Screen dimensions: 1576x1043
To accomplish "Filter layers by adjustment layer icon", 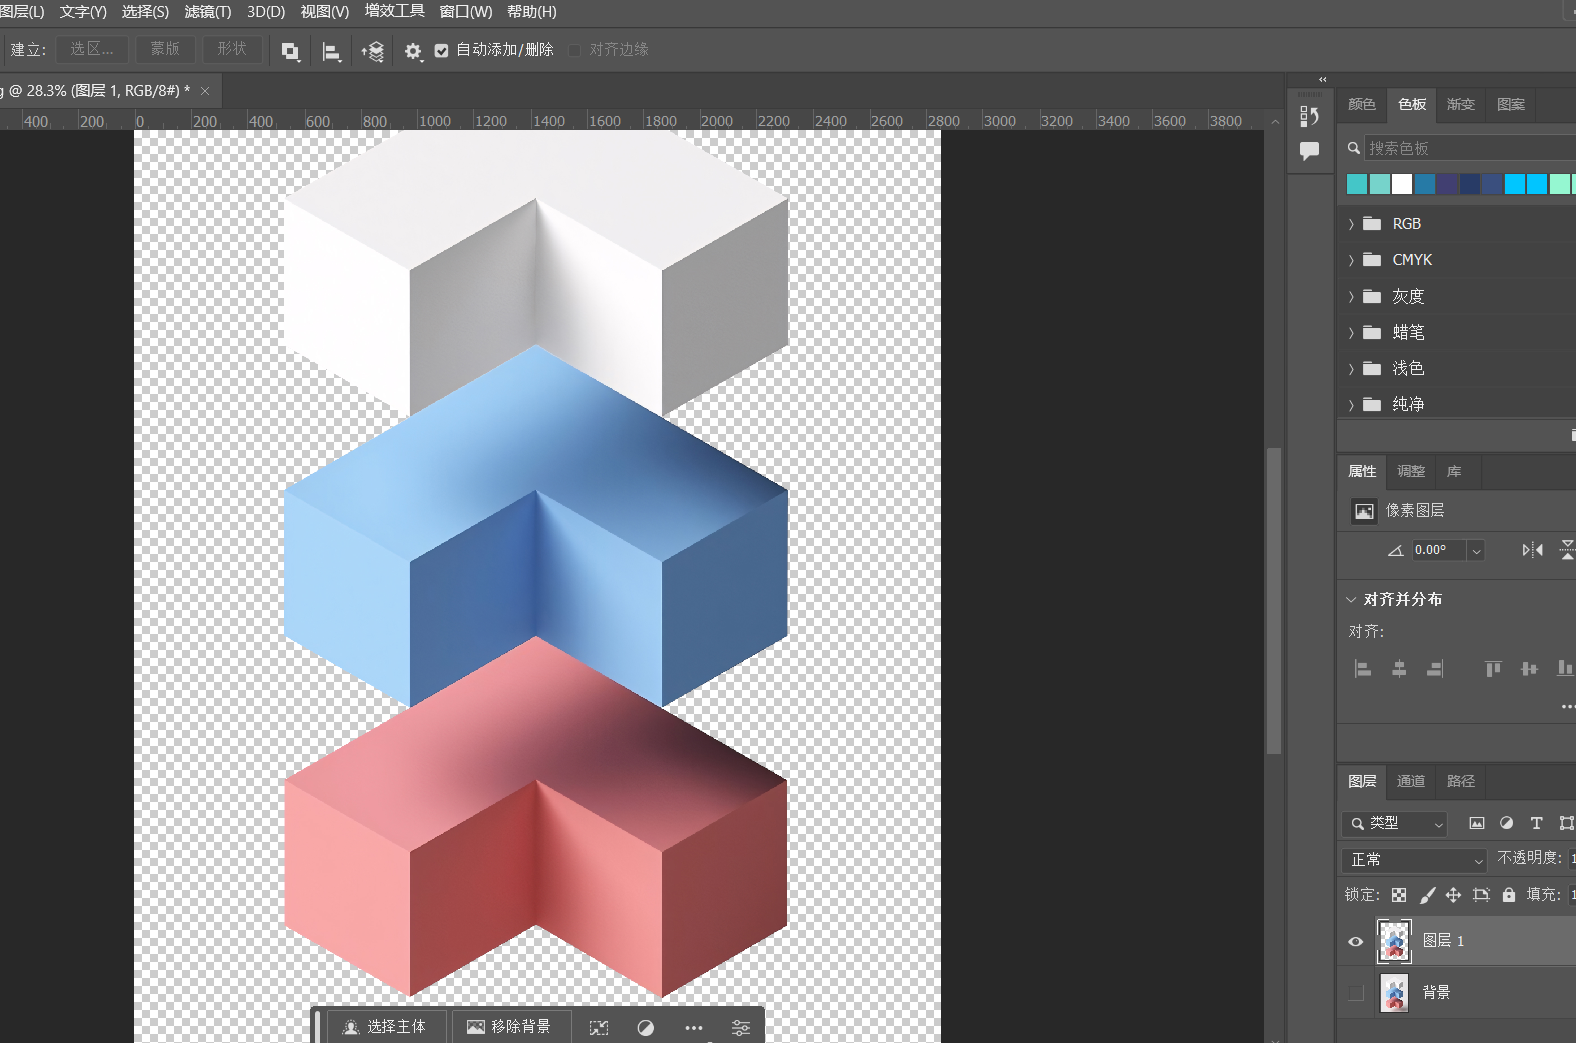I will 1507,823.
